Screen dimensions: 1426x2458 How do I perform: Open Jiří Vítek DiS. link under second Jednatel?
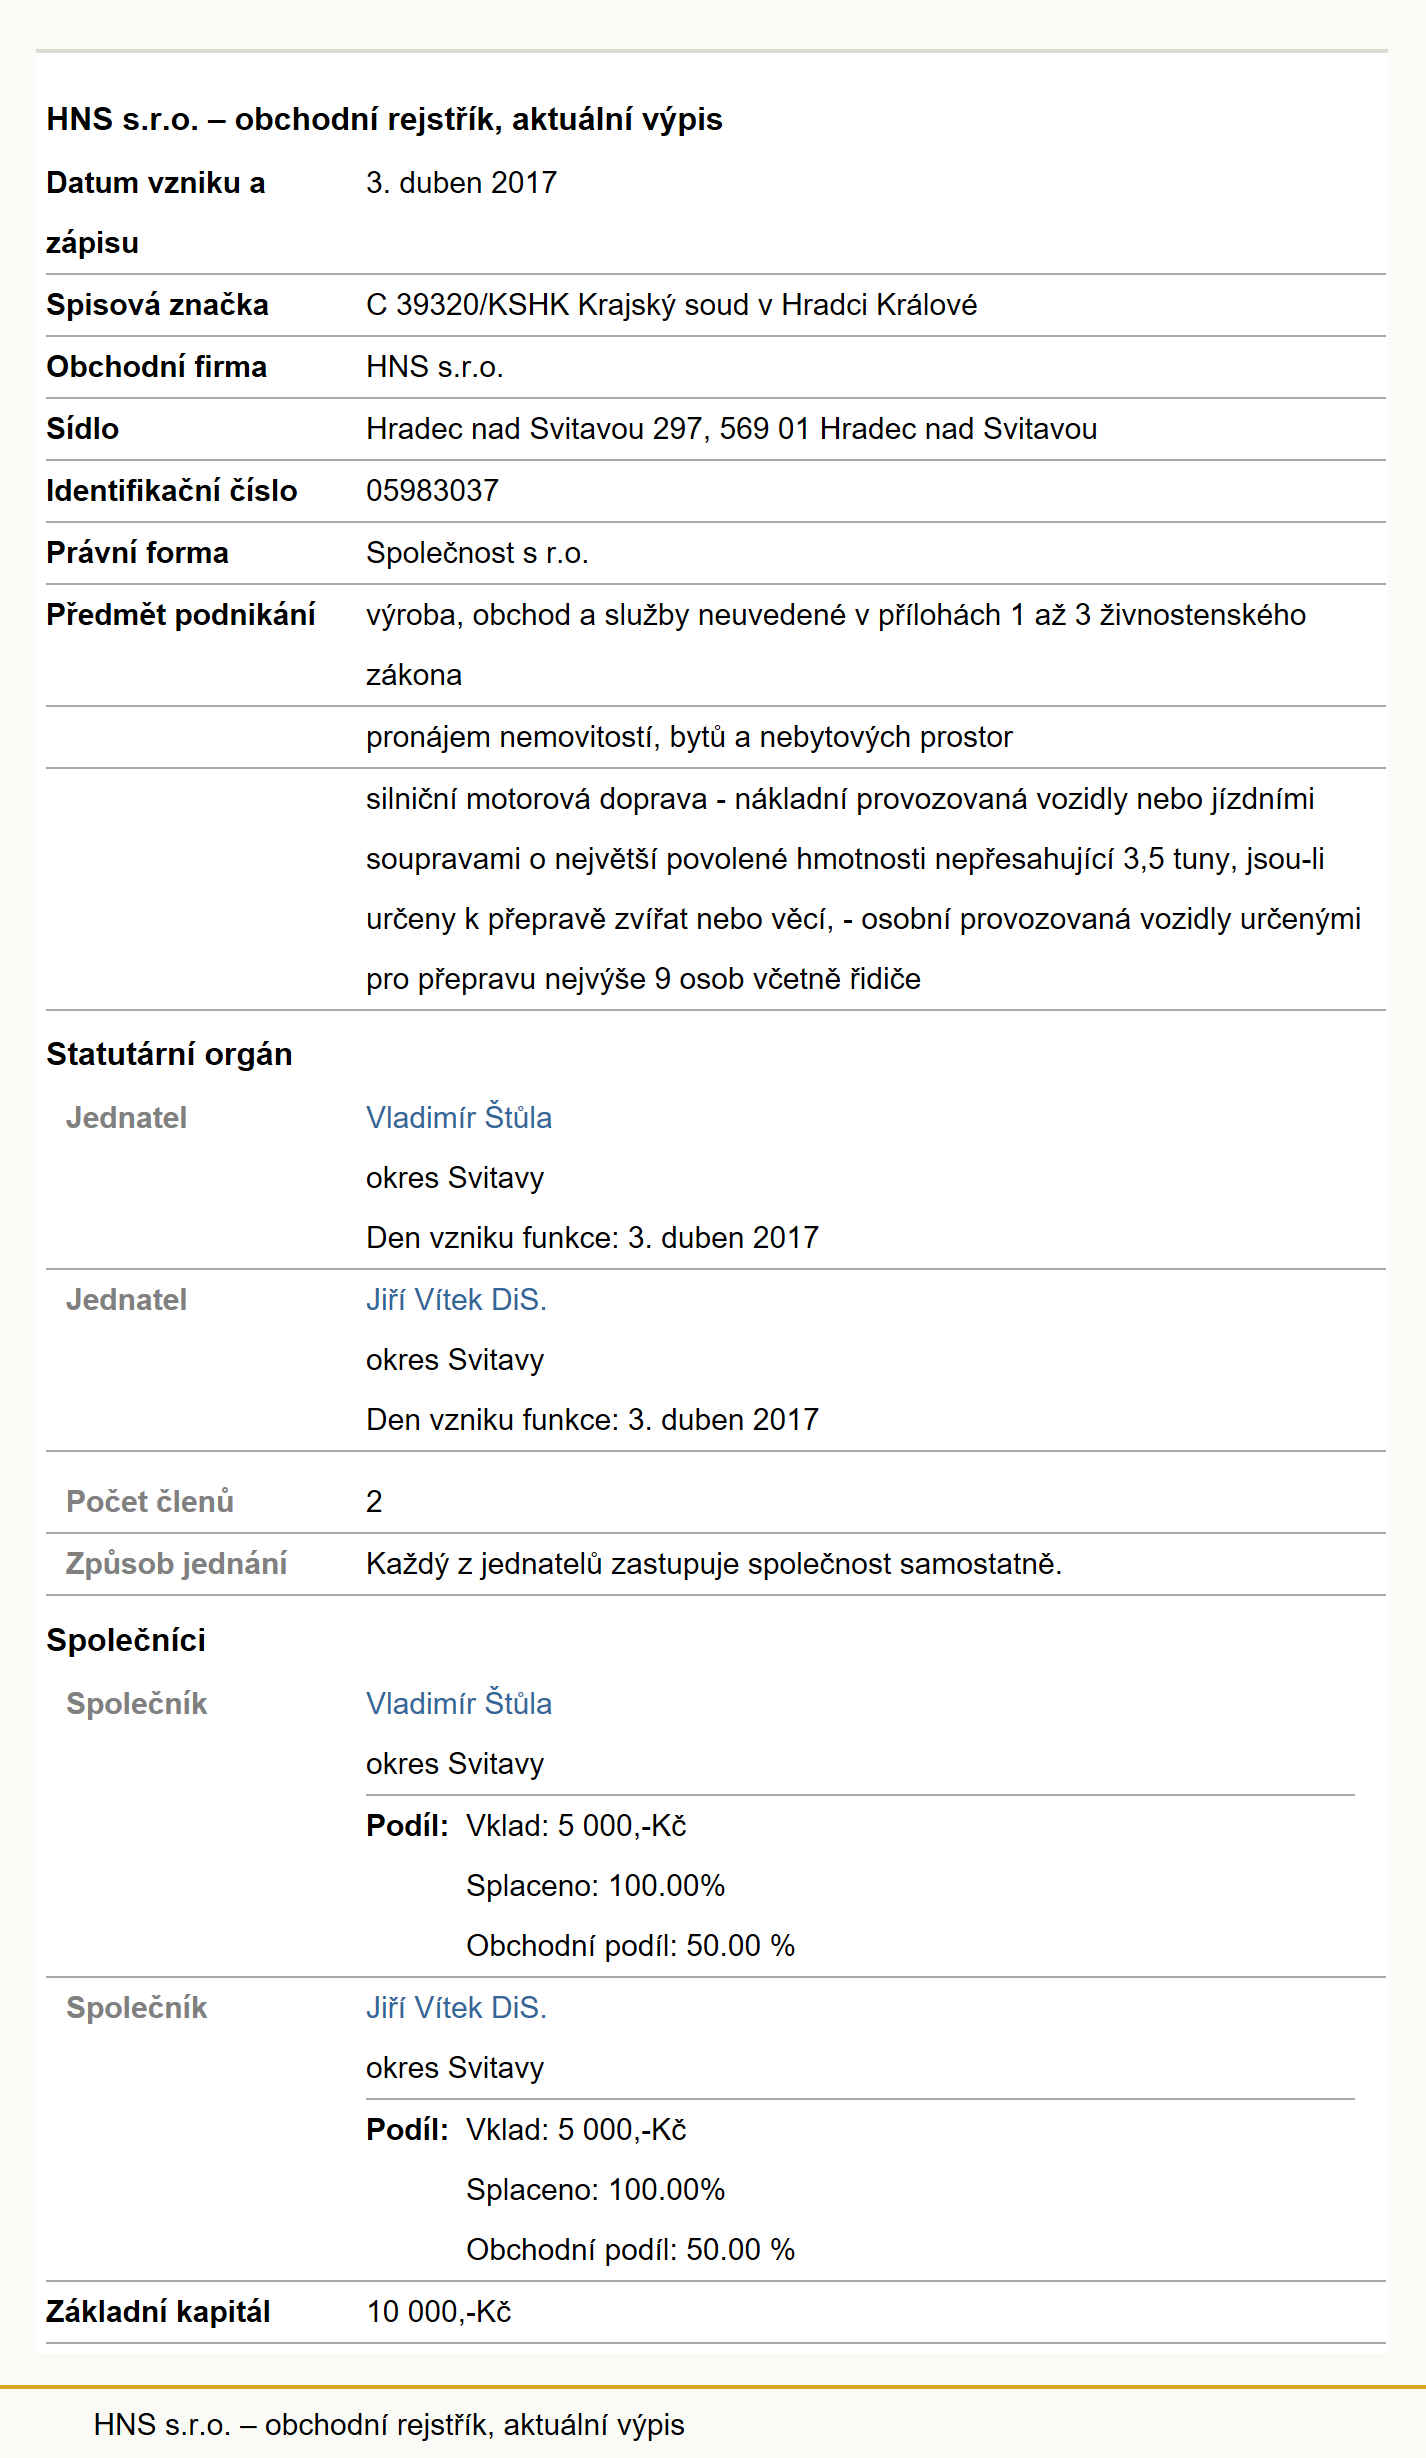pos(456,1299)
